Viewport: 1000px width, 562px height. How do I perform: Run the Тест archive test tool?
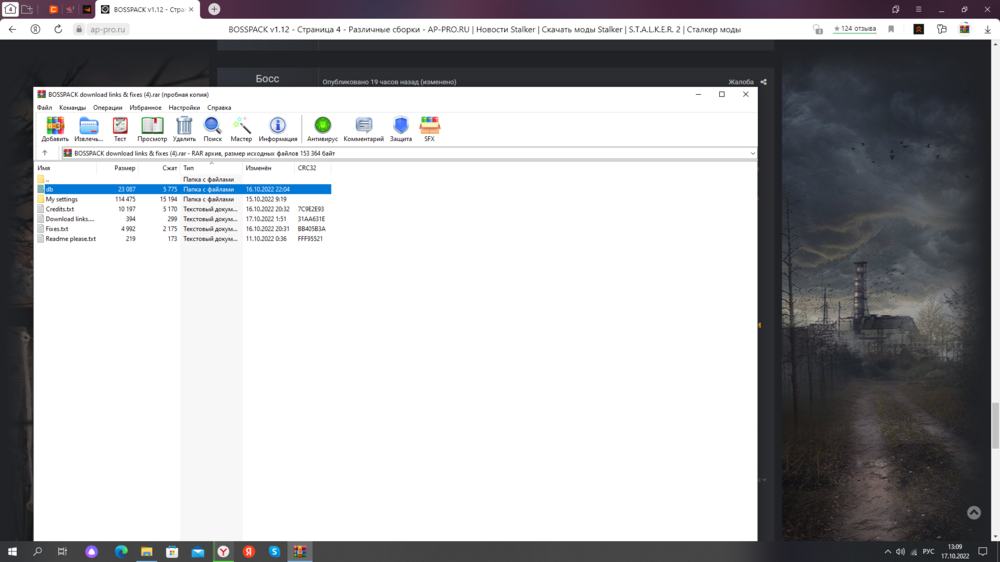coord(120,128)
